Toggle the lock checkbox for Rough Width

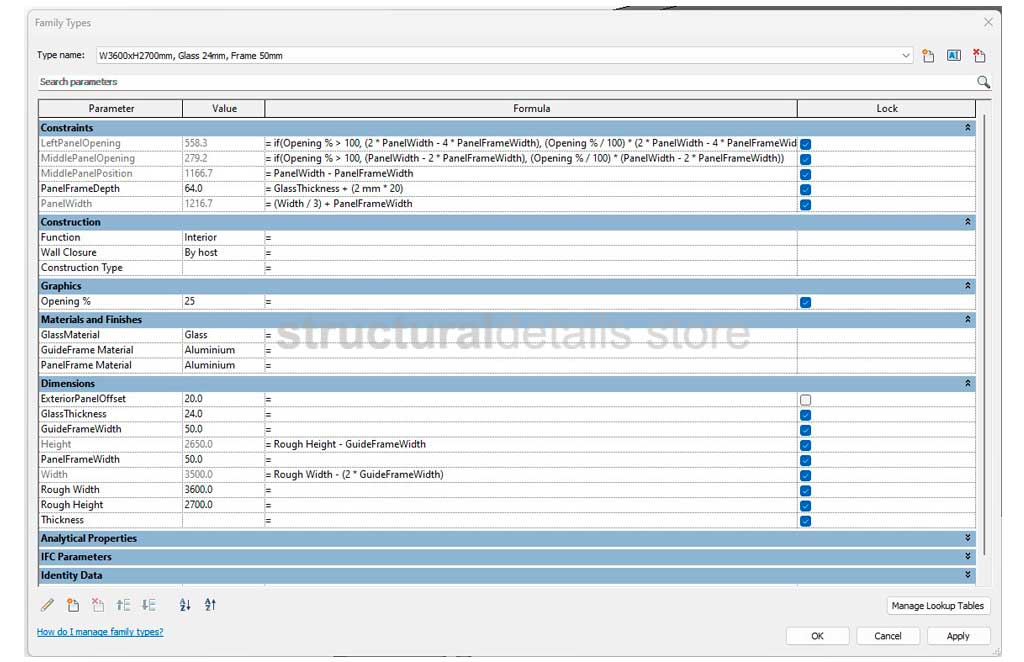coord(805,491)
